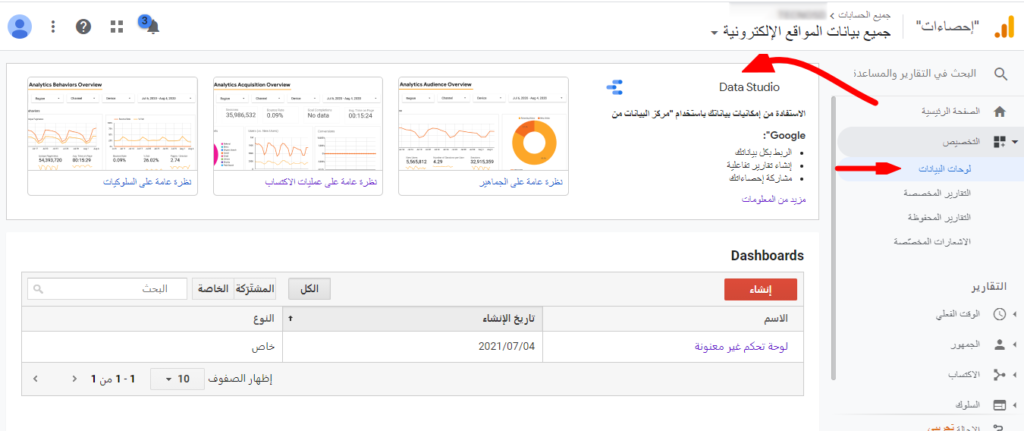This screenshot has width=1024, height=431.
Task: Click the search magnifier in sidebar
Action: click(1000, 73)
